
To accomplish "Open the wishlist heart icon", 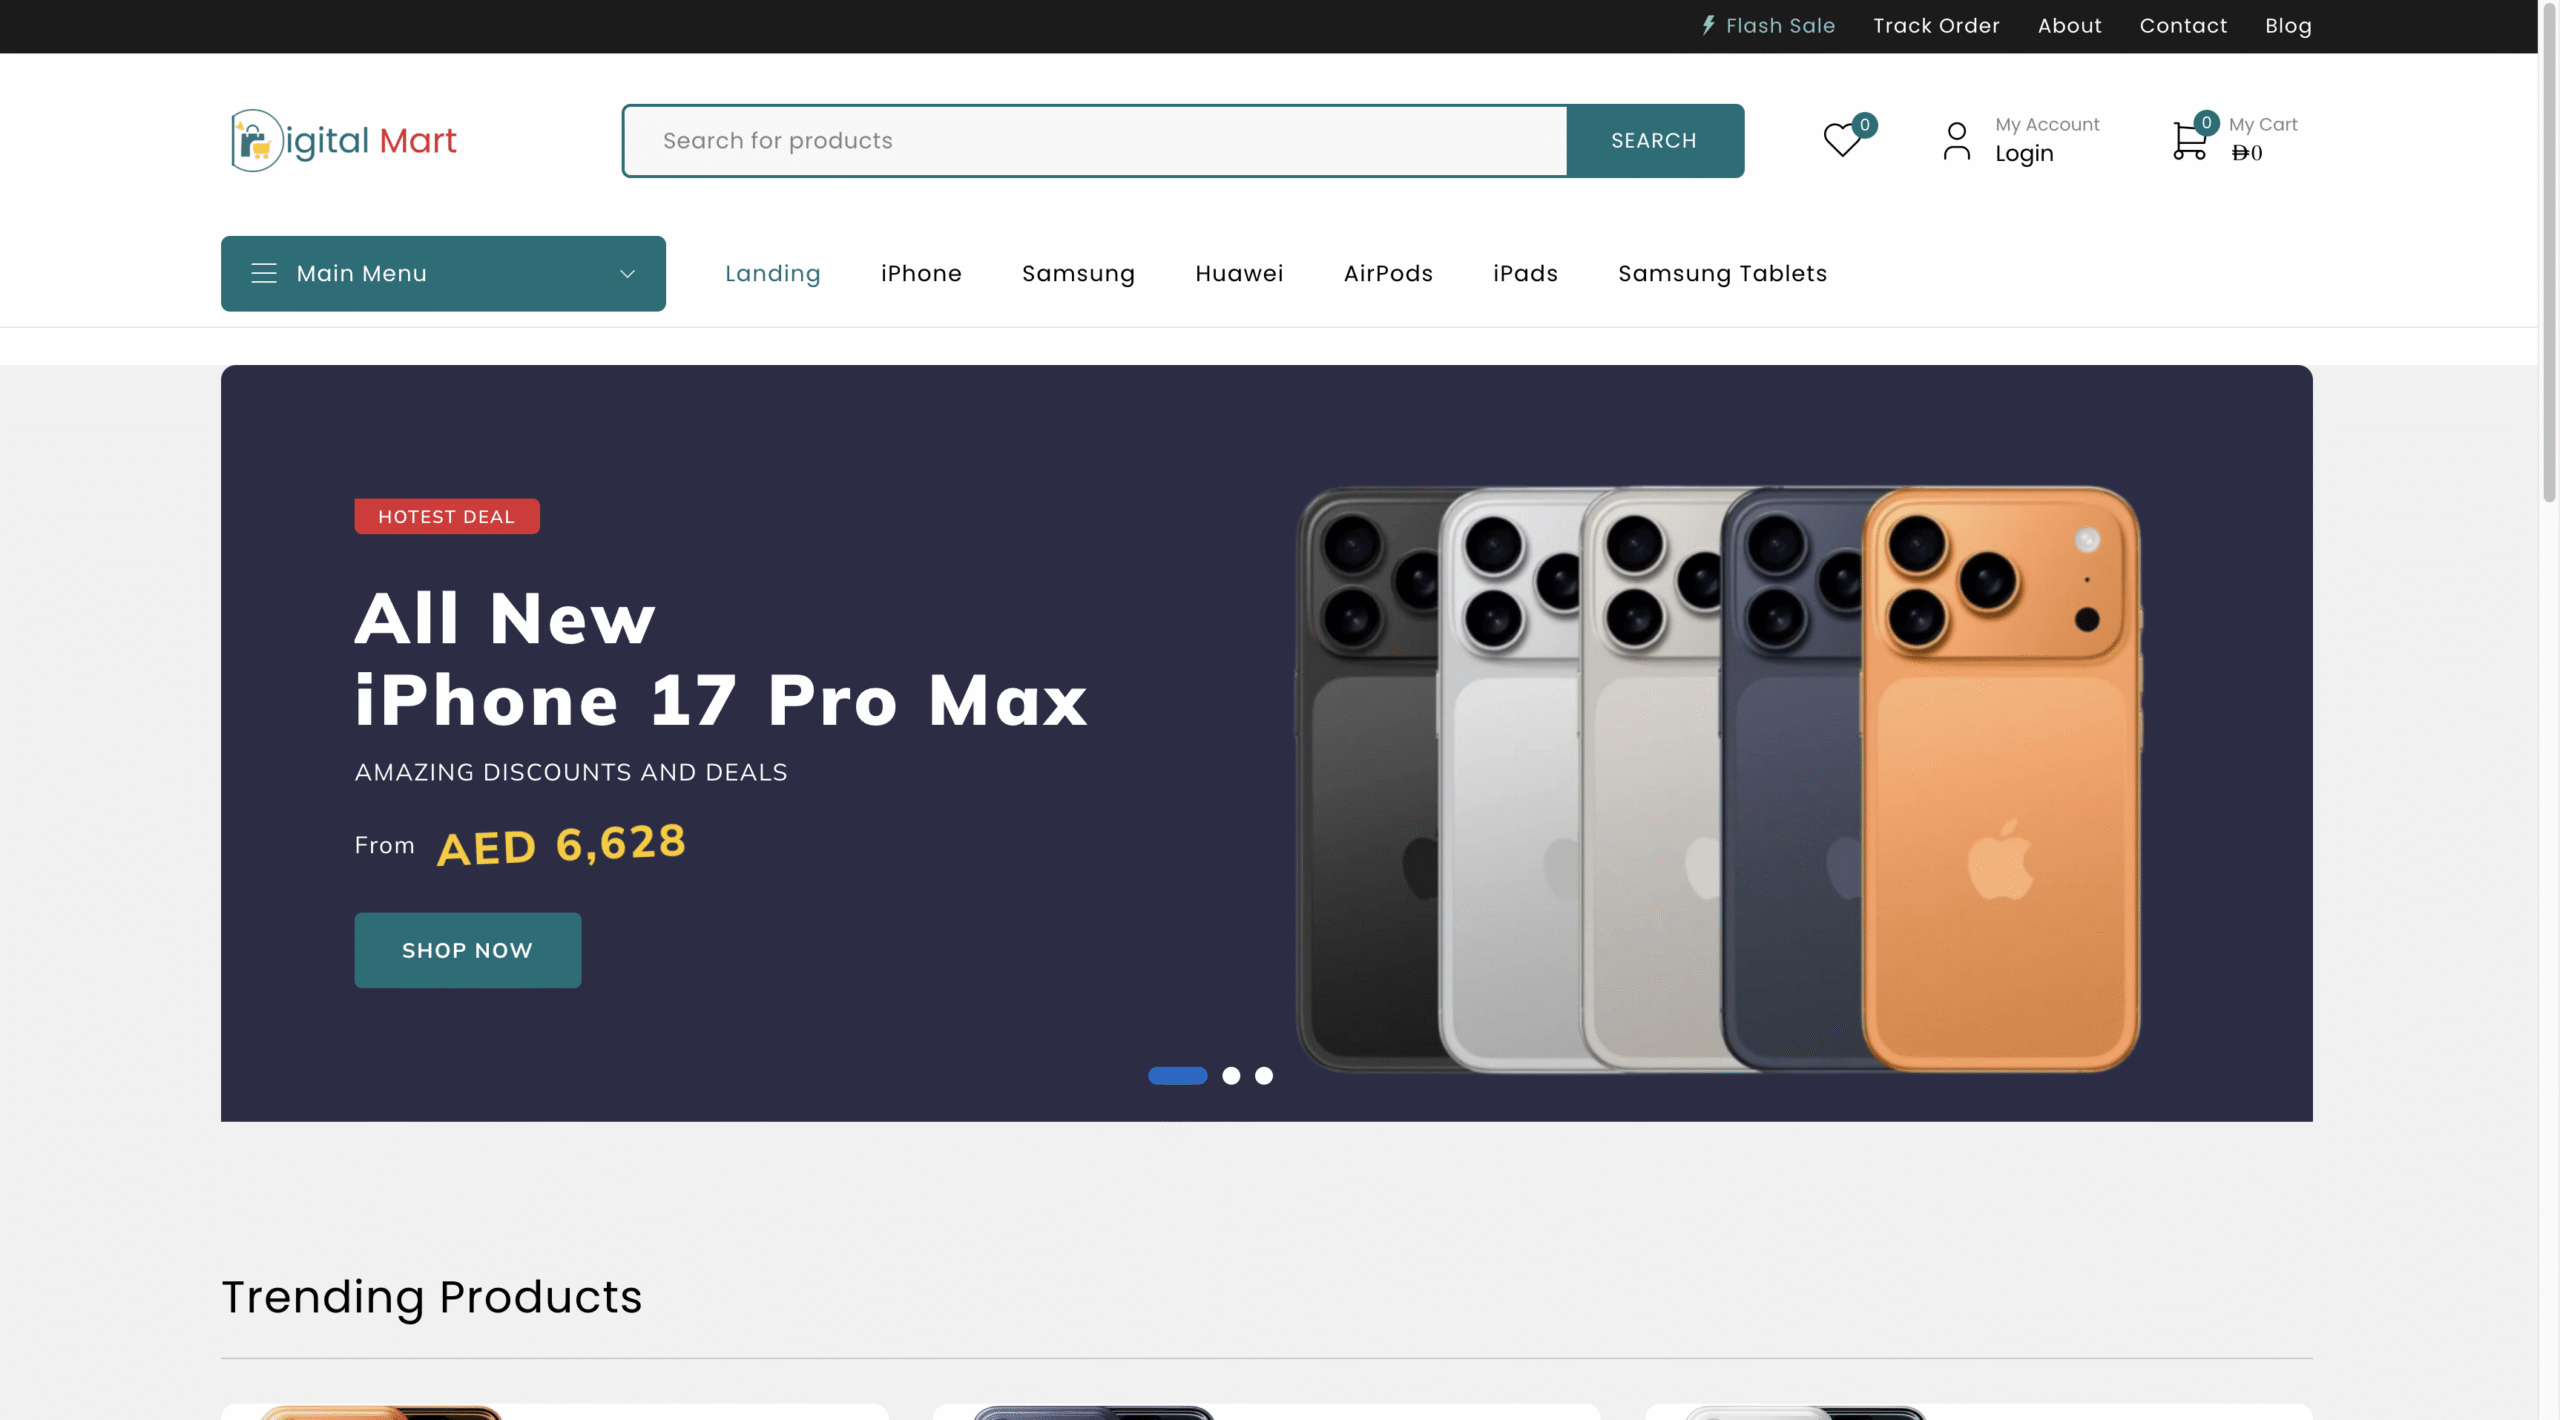I will [x=1842, y=140].
